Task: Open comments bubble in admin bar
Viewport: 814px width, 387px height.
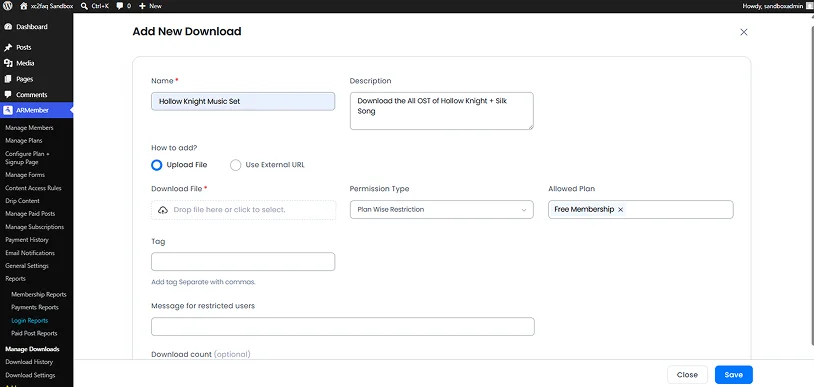Action: pyautogui.click(x=120, y=6)
